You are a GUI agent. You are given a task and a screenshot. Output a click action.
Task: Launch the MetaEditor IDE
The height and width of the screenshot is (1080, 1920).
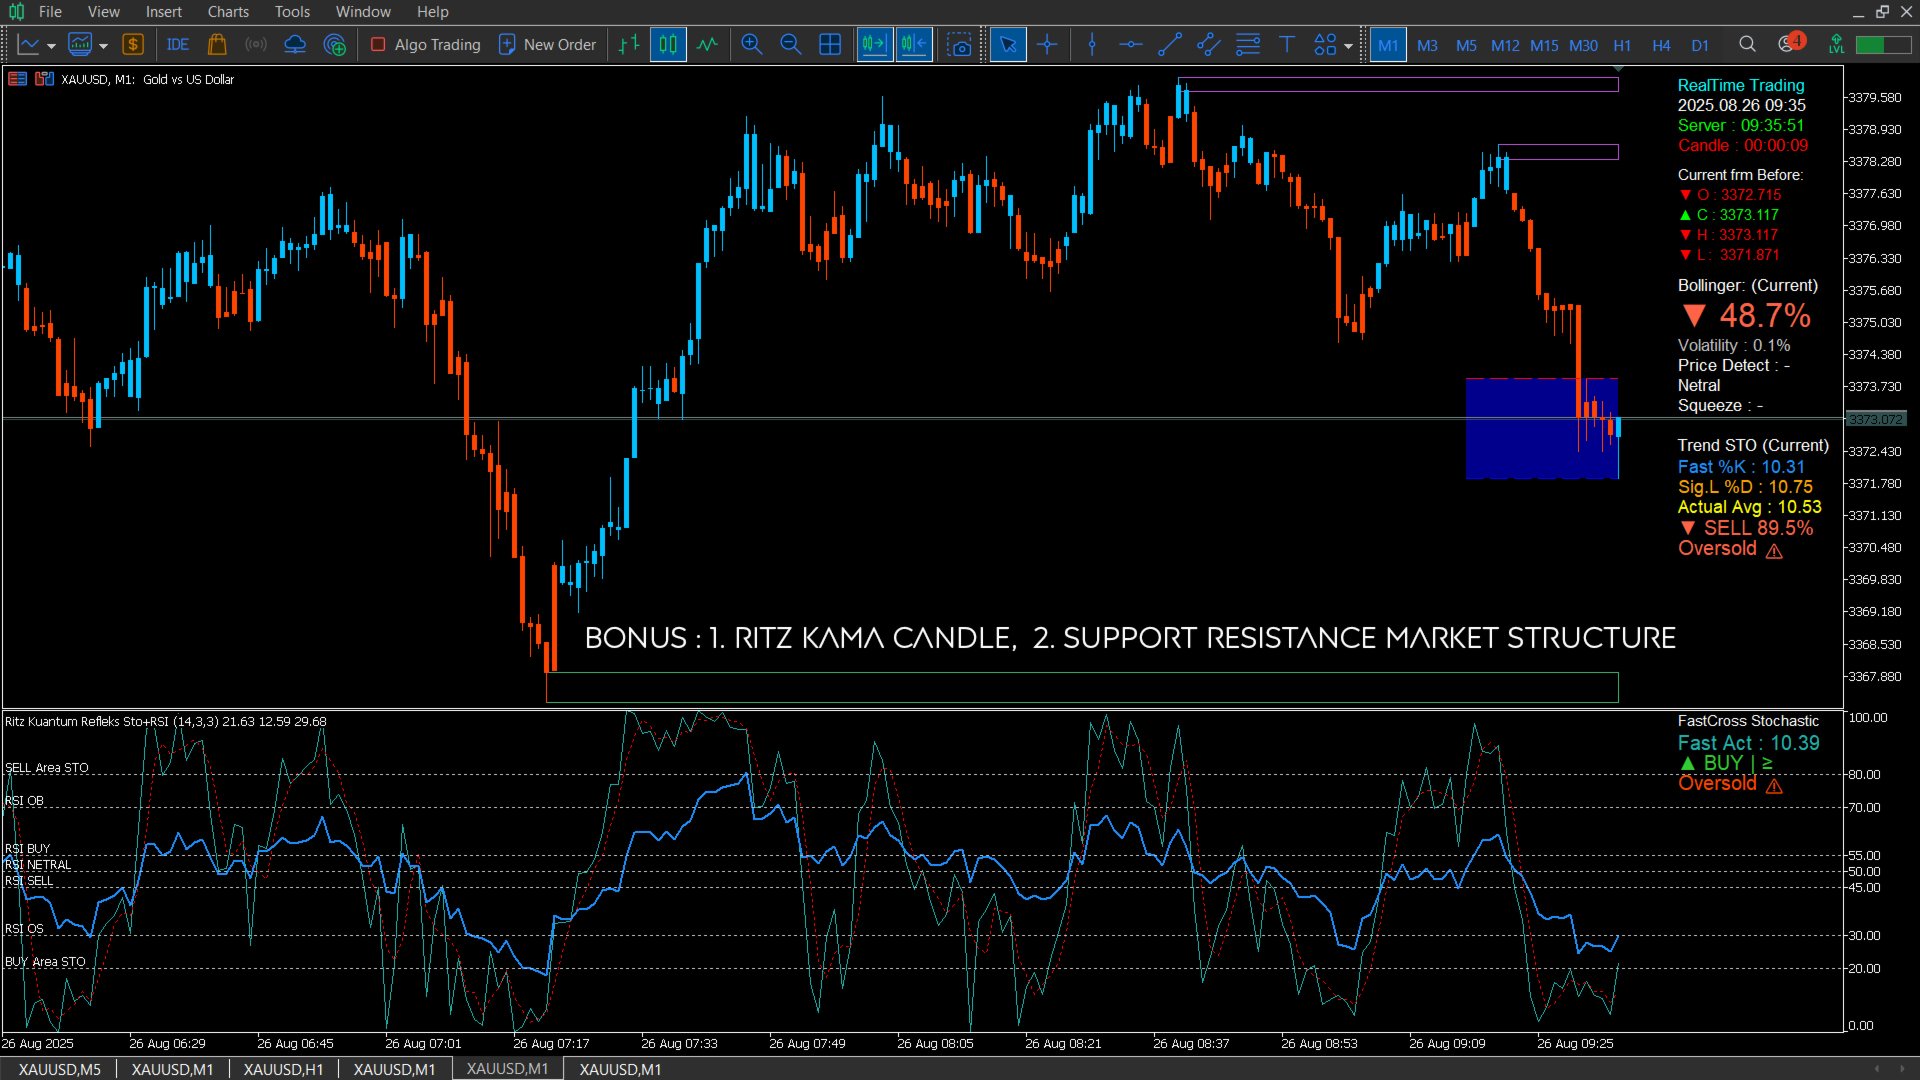(178, 45)
